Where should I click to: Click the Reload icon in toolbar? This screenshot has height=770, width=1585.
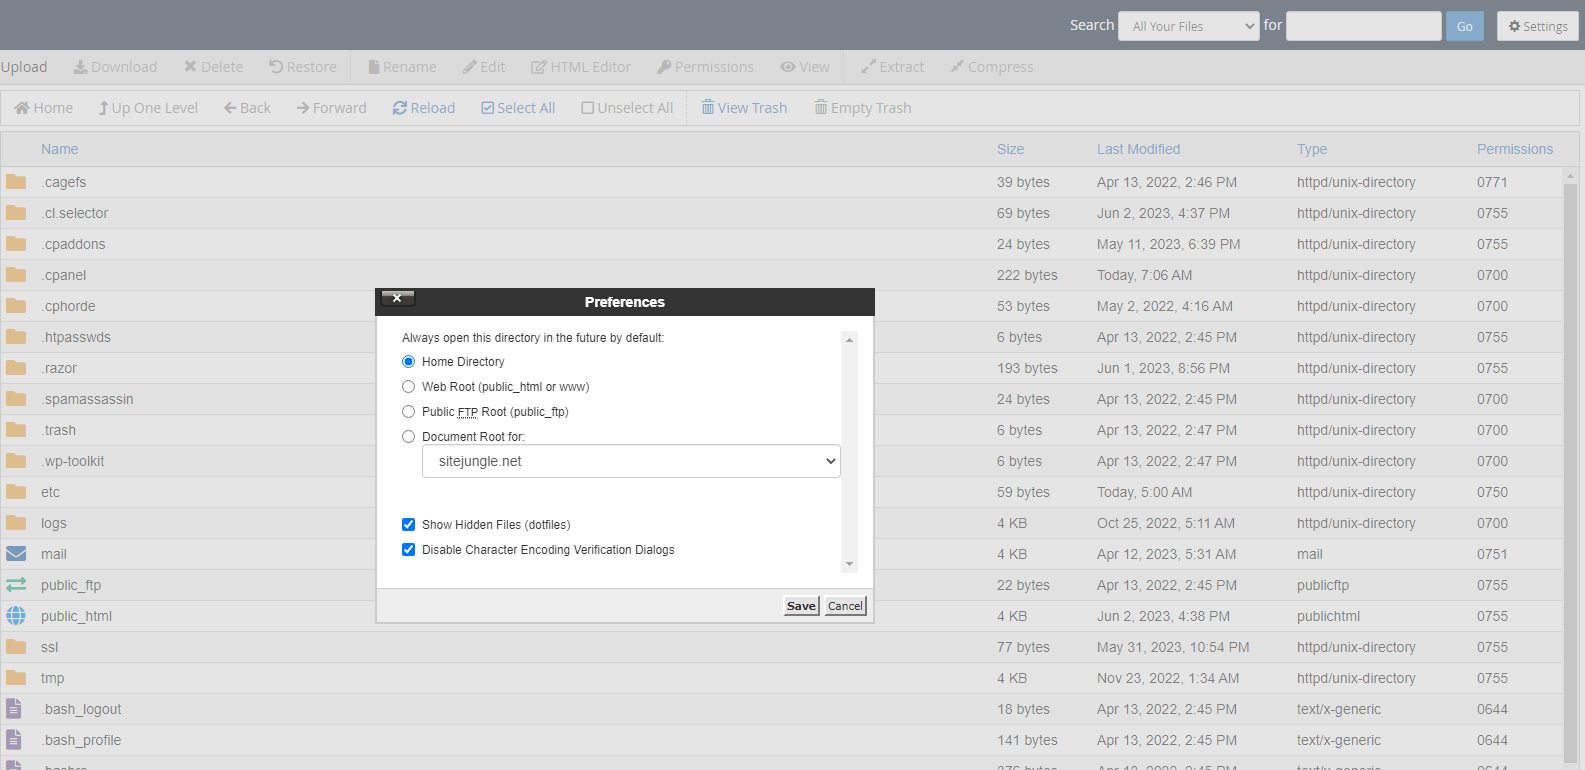pyautogui.click(x=400, y=108)
